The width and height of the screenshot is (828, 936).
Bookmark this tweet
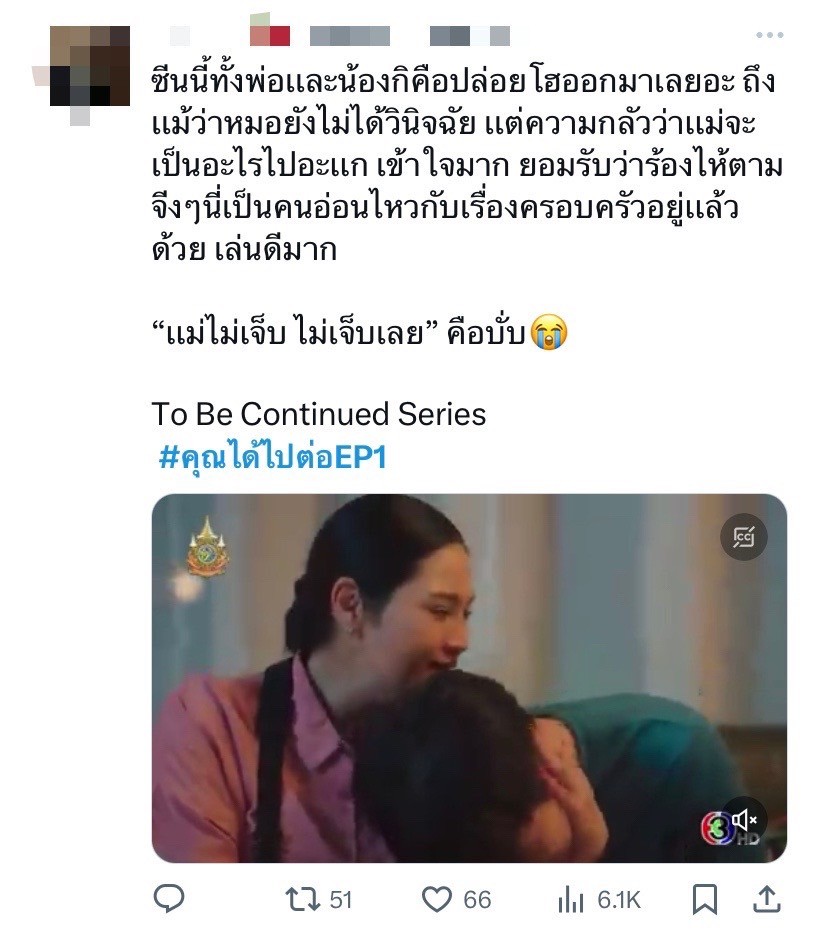(704, 899)
